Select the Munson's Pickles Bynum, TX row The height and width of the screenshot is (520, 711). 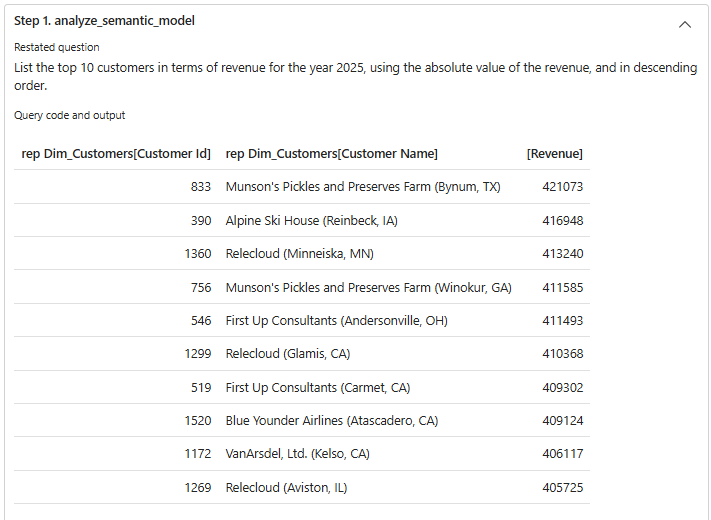point(363,187)
